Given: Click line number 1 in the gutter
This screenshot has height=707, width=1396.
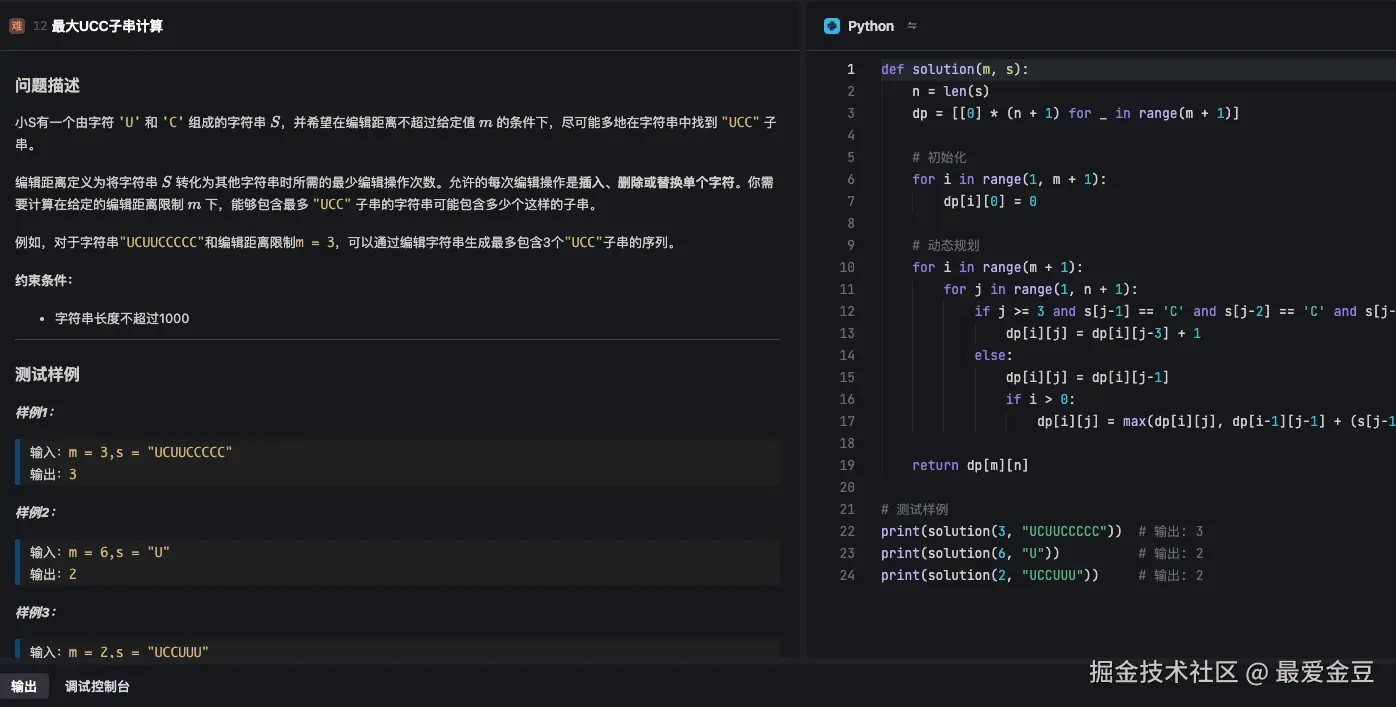Looking at the screenshot, I should [x=851, y=69].
